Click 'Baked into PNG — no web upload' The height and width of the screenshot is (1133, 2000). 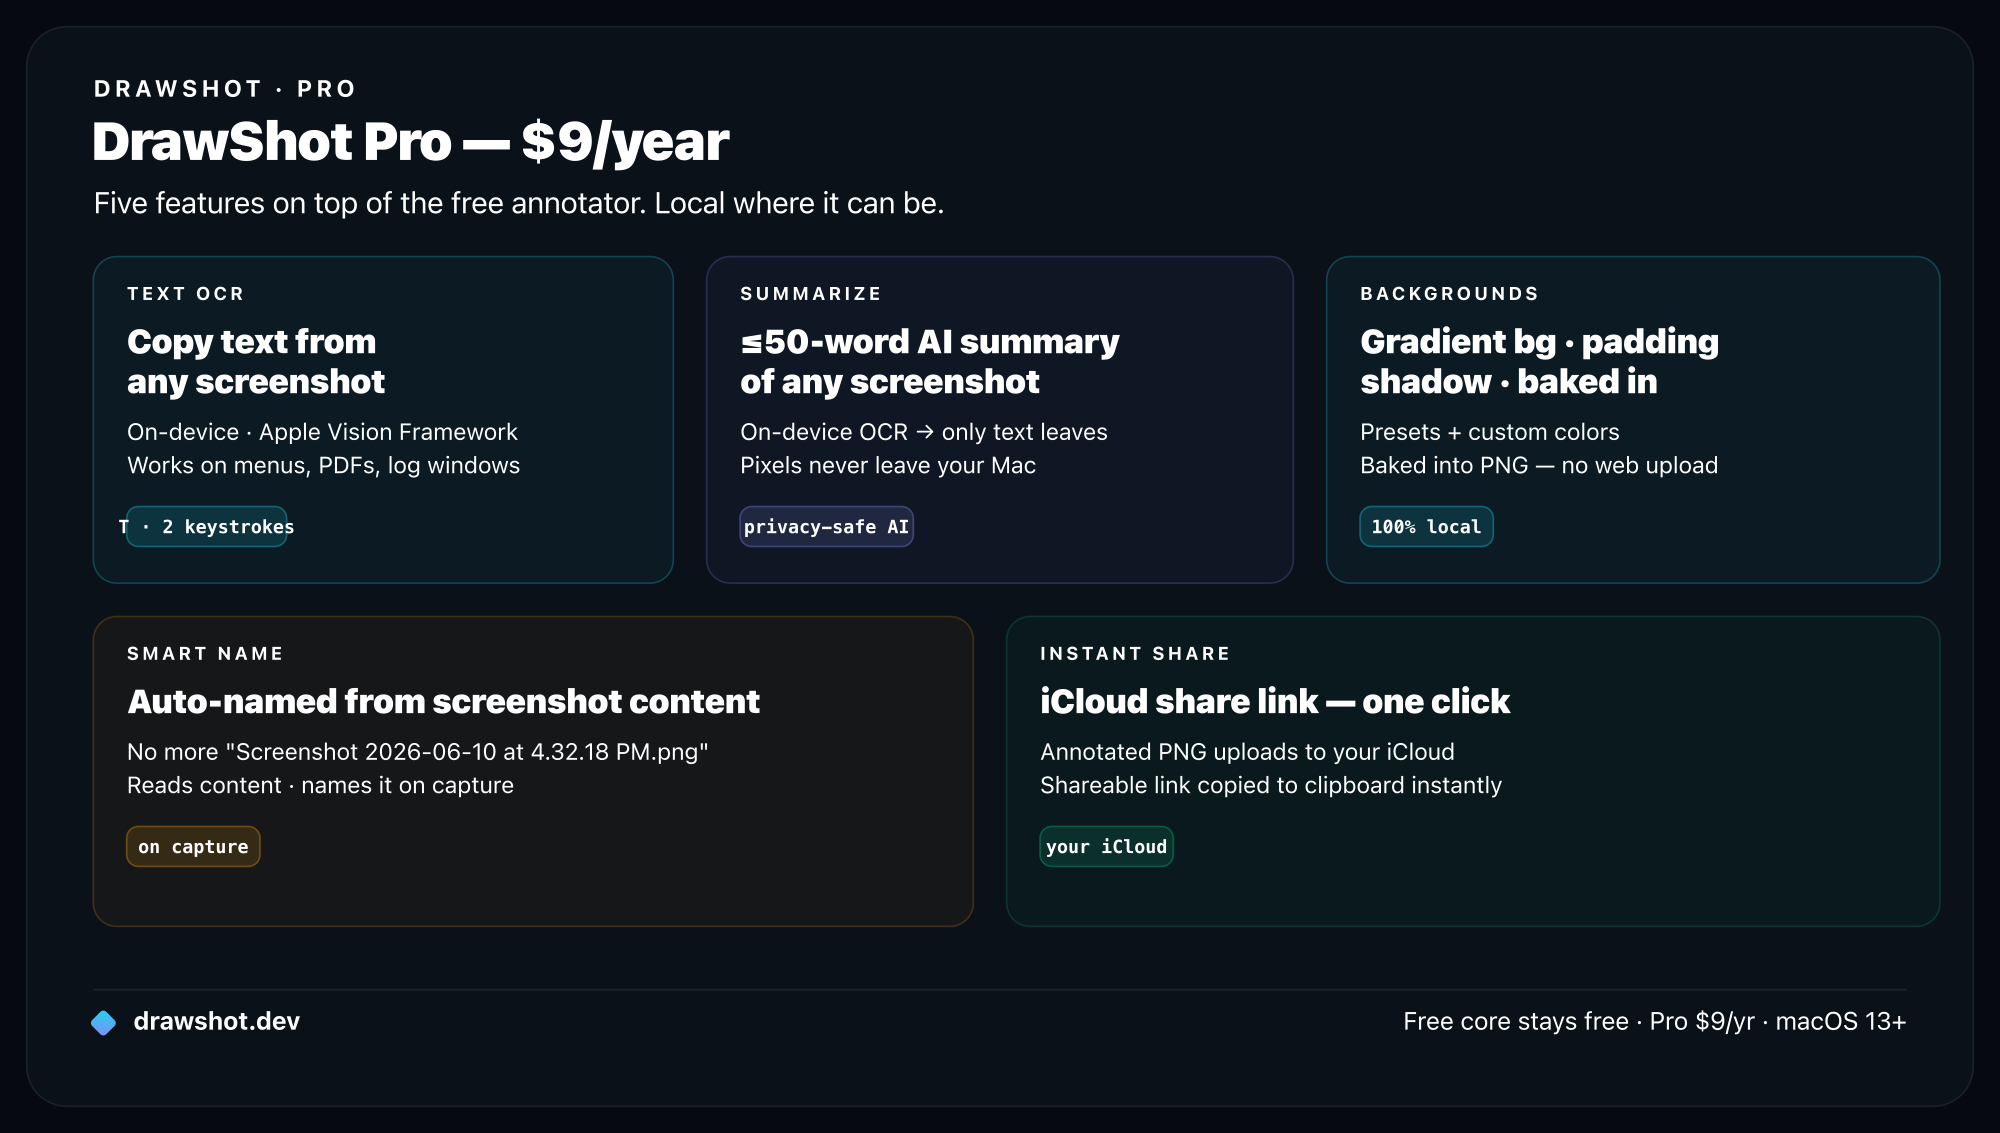click(x=1539, y=466)
